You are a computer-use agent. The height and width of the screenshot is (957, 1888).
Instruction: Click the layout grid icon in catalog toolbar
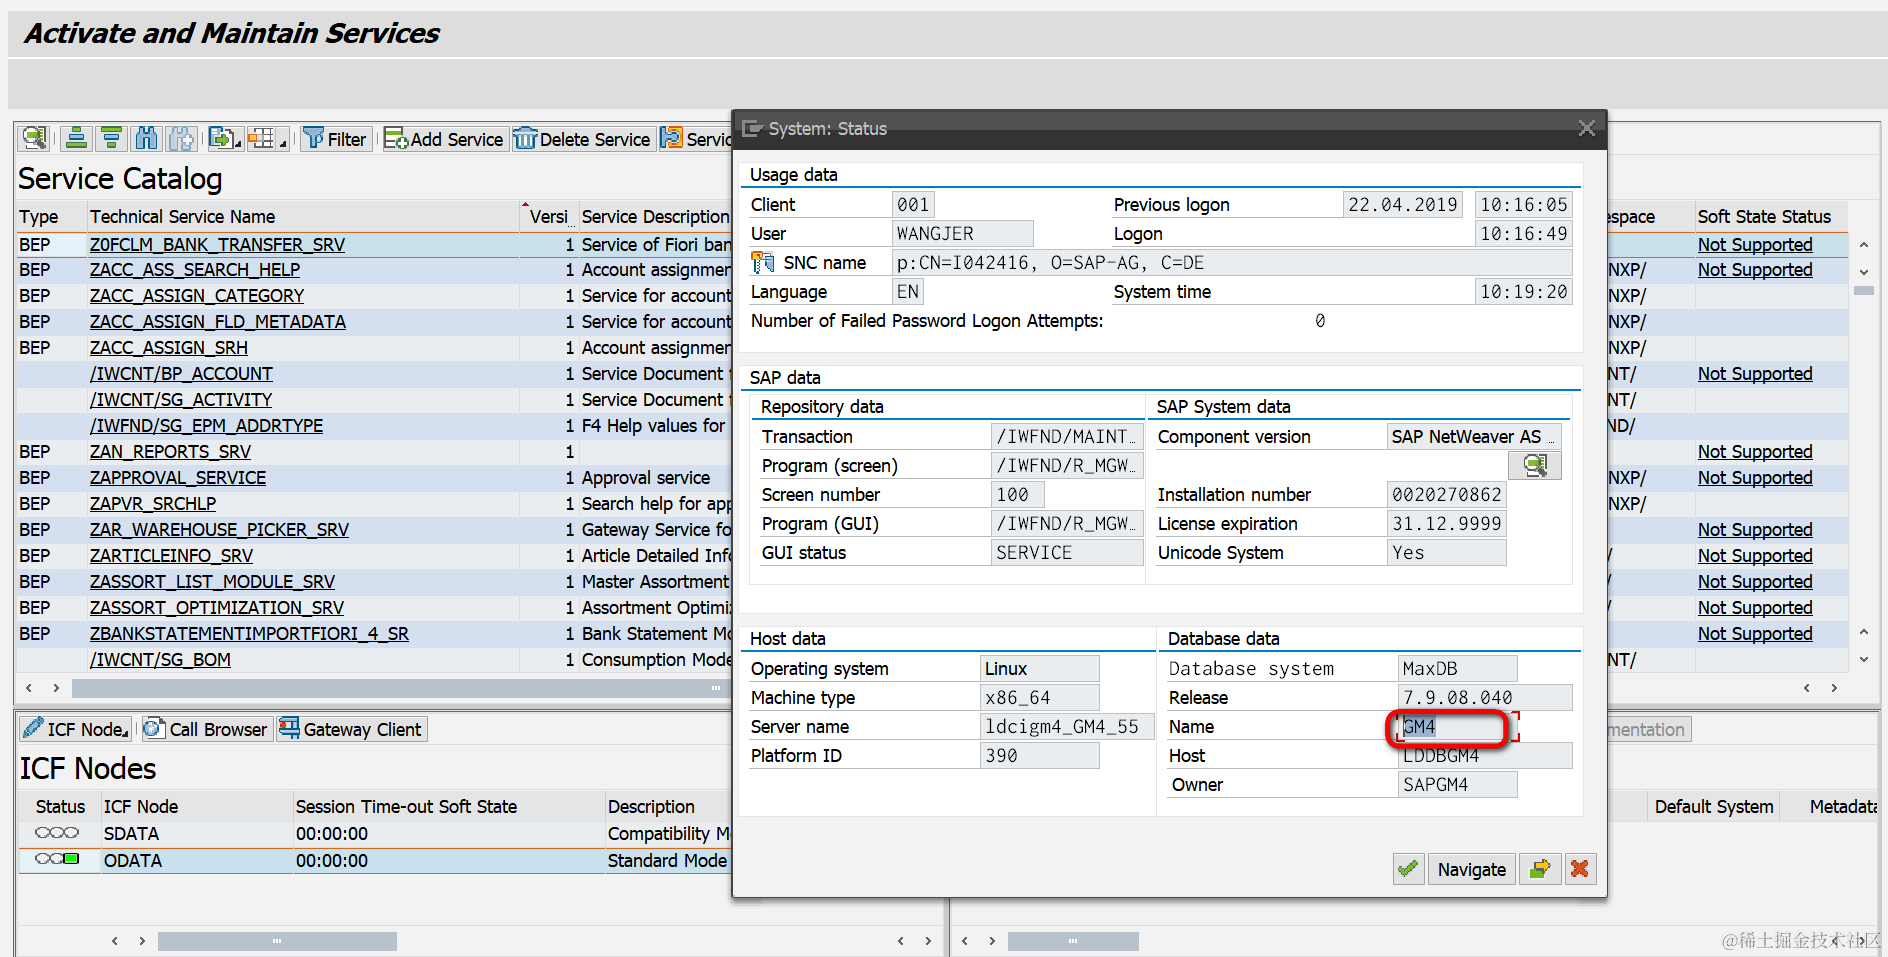261,138
